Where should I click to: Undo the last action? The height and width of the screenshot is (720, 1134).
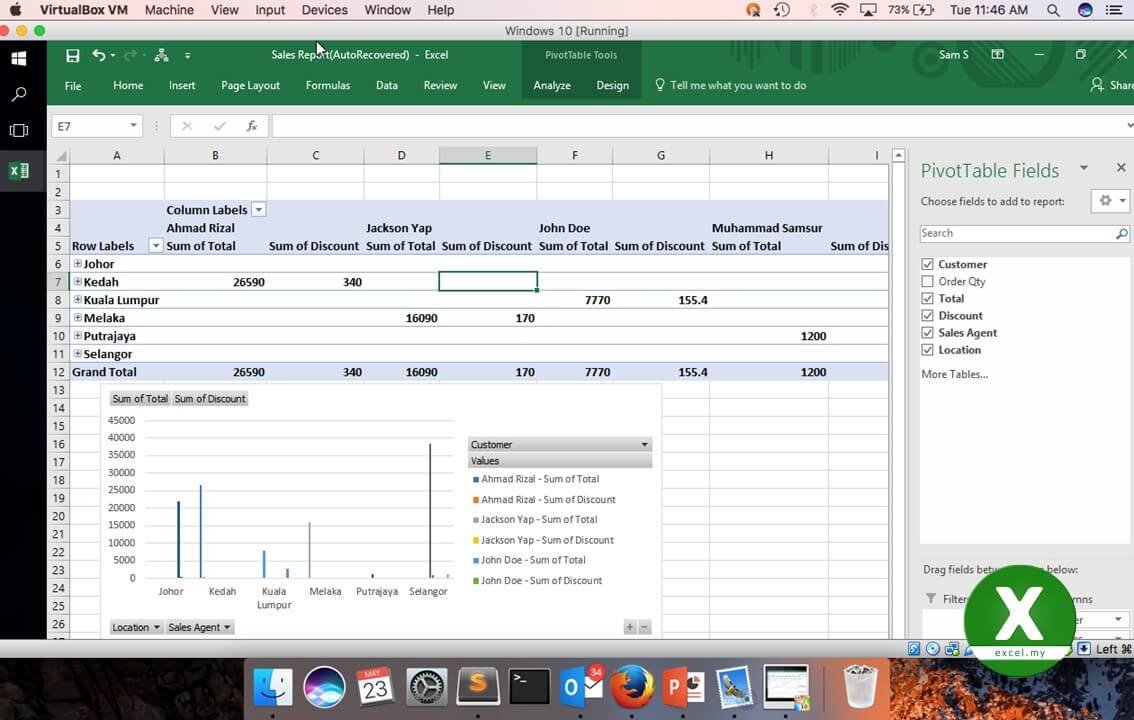[97, 55]
